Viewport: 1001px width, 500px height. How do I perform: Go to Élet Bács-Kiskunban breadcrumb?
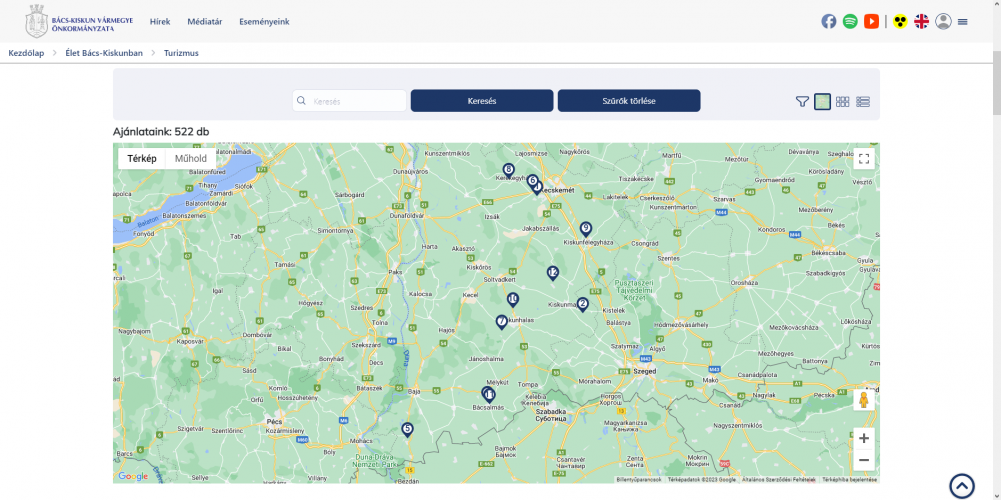click(104, 53)
